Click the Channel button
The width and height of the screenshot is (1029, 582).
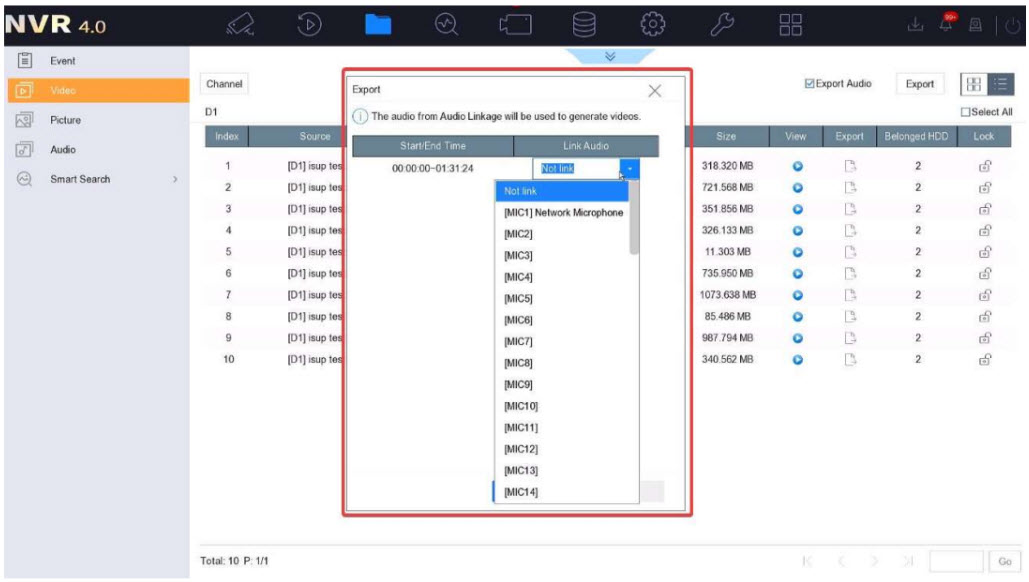[225, 85]
